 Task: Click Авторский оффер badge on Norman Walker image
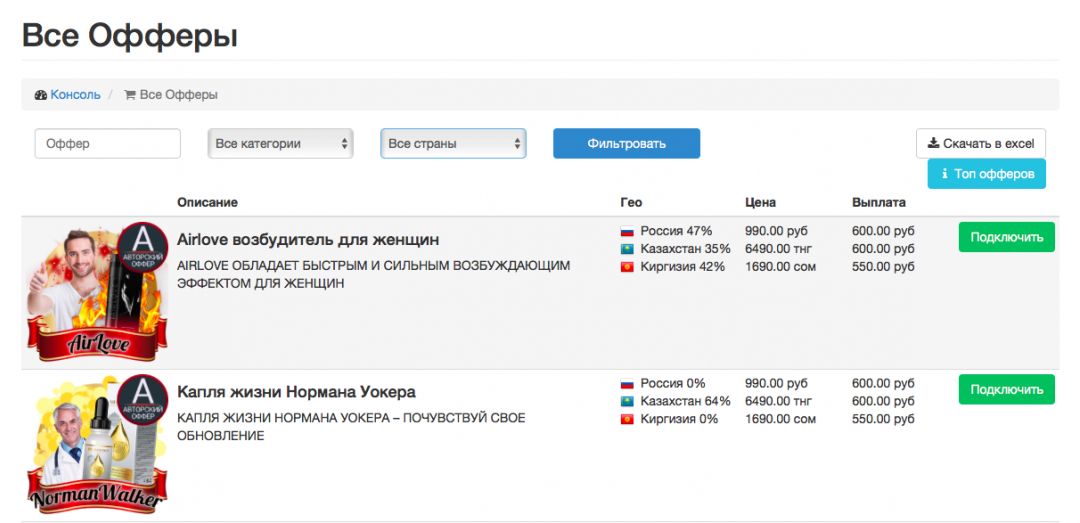click(143, 400)
